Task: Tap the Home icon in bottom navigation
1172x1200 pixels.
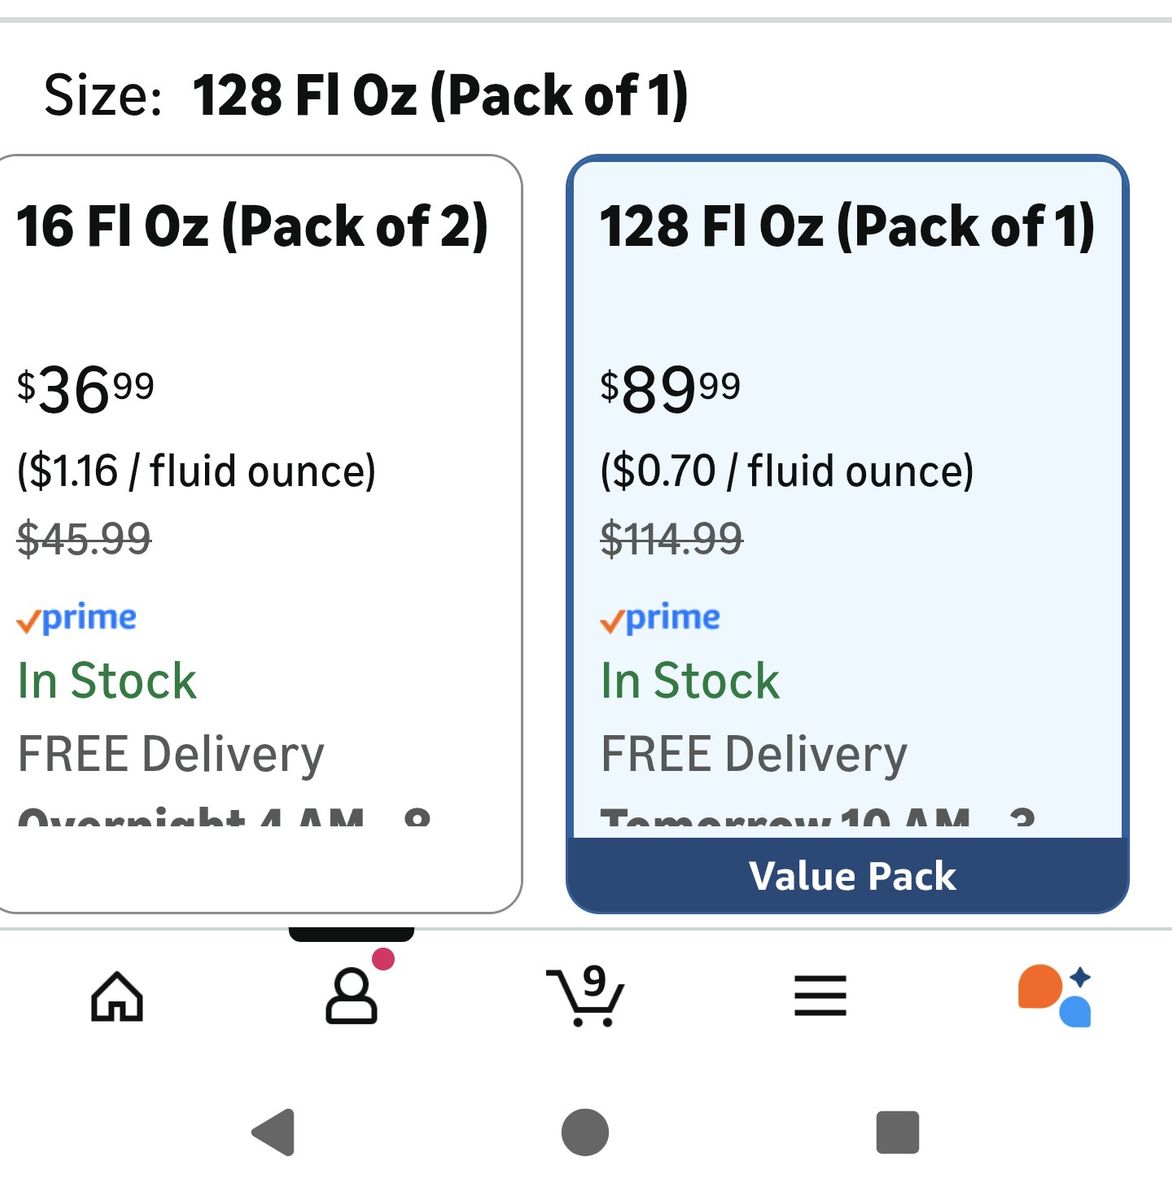Action: click(x=118, y=996)
